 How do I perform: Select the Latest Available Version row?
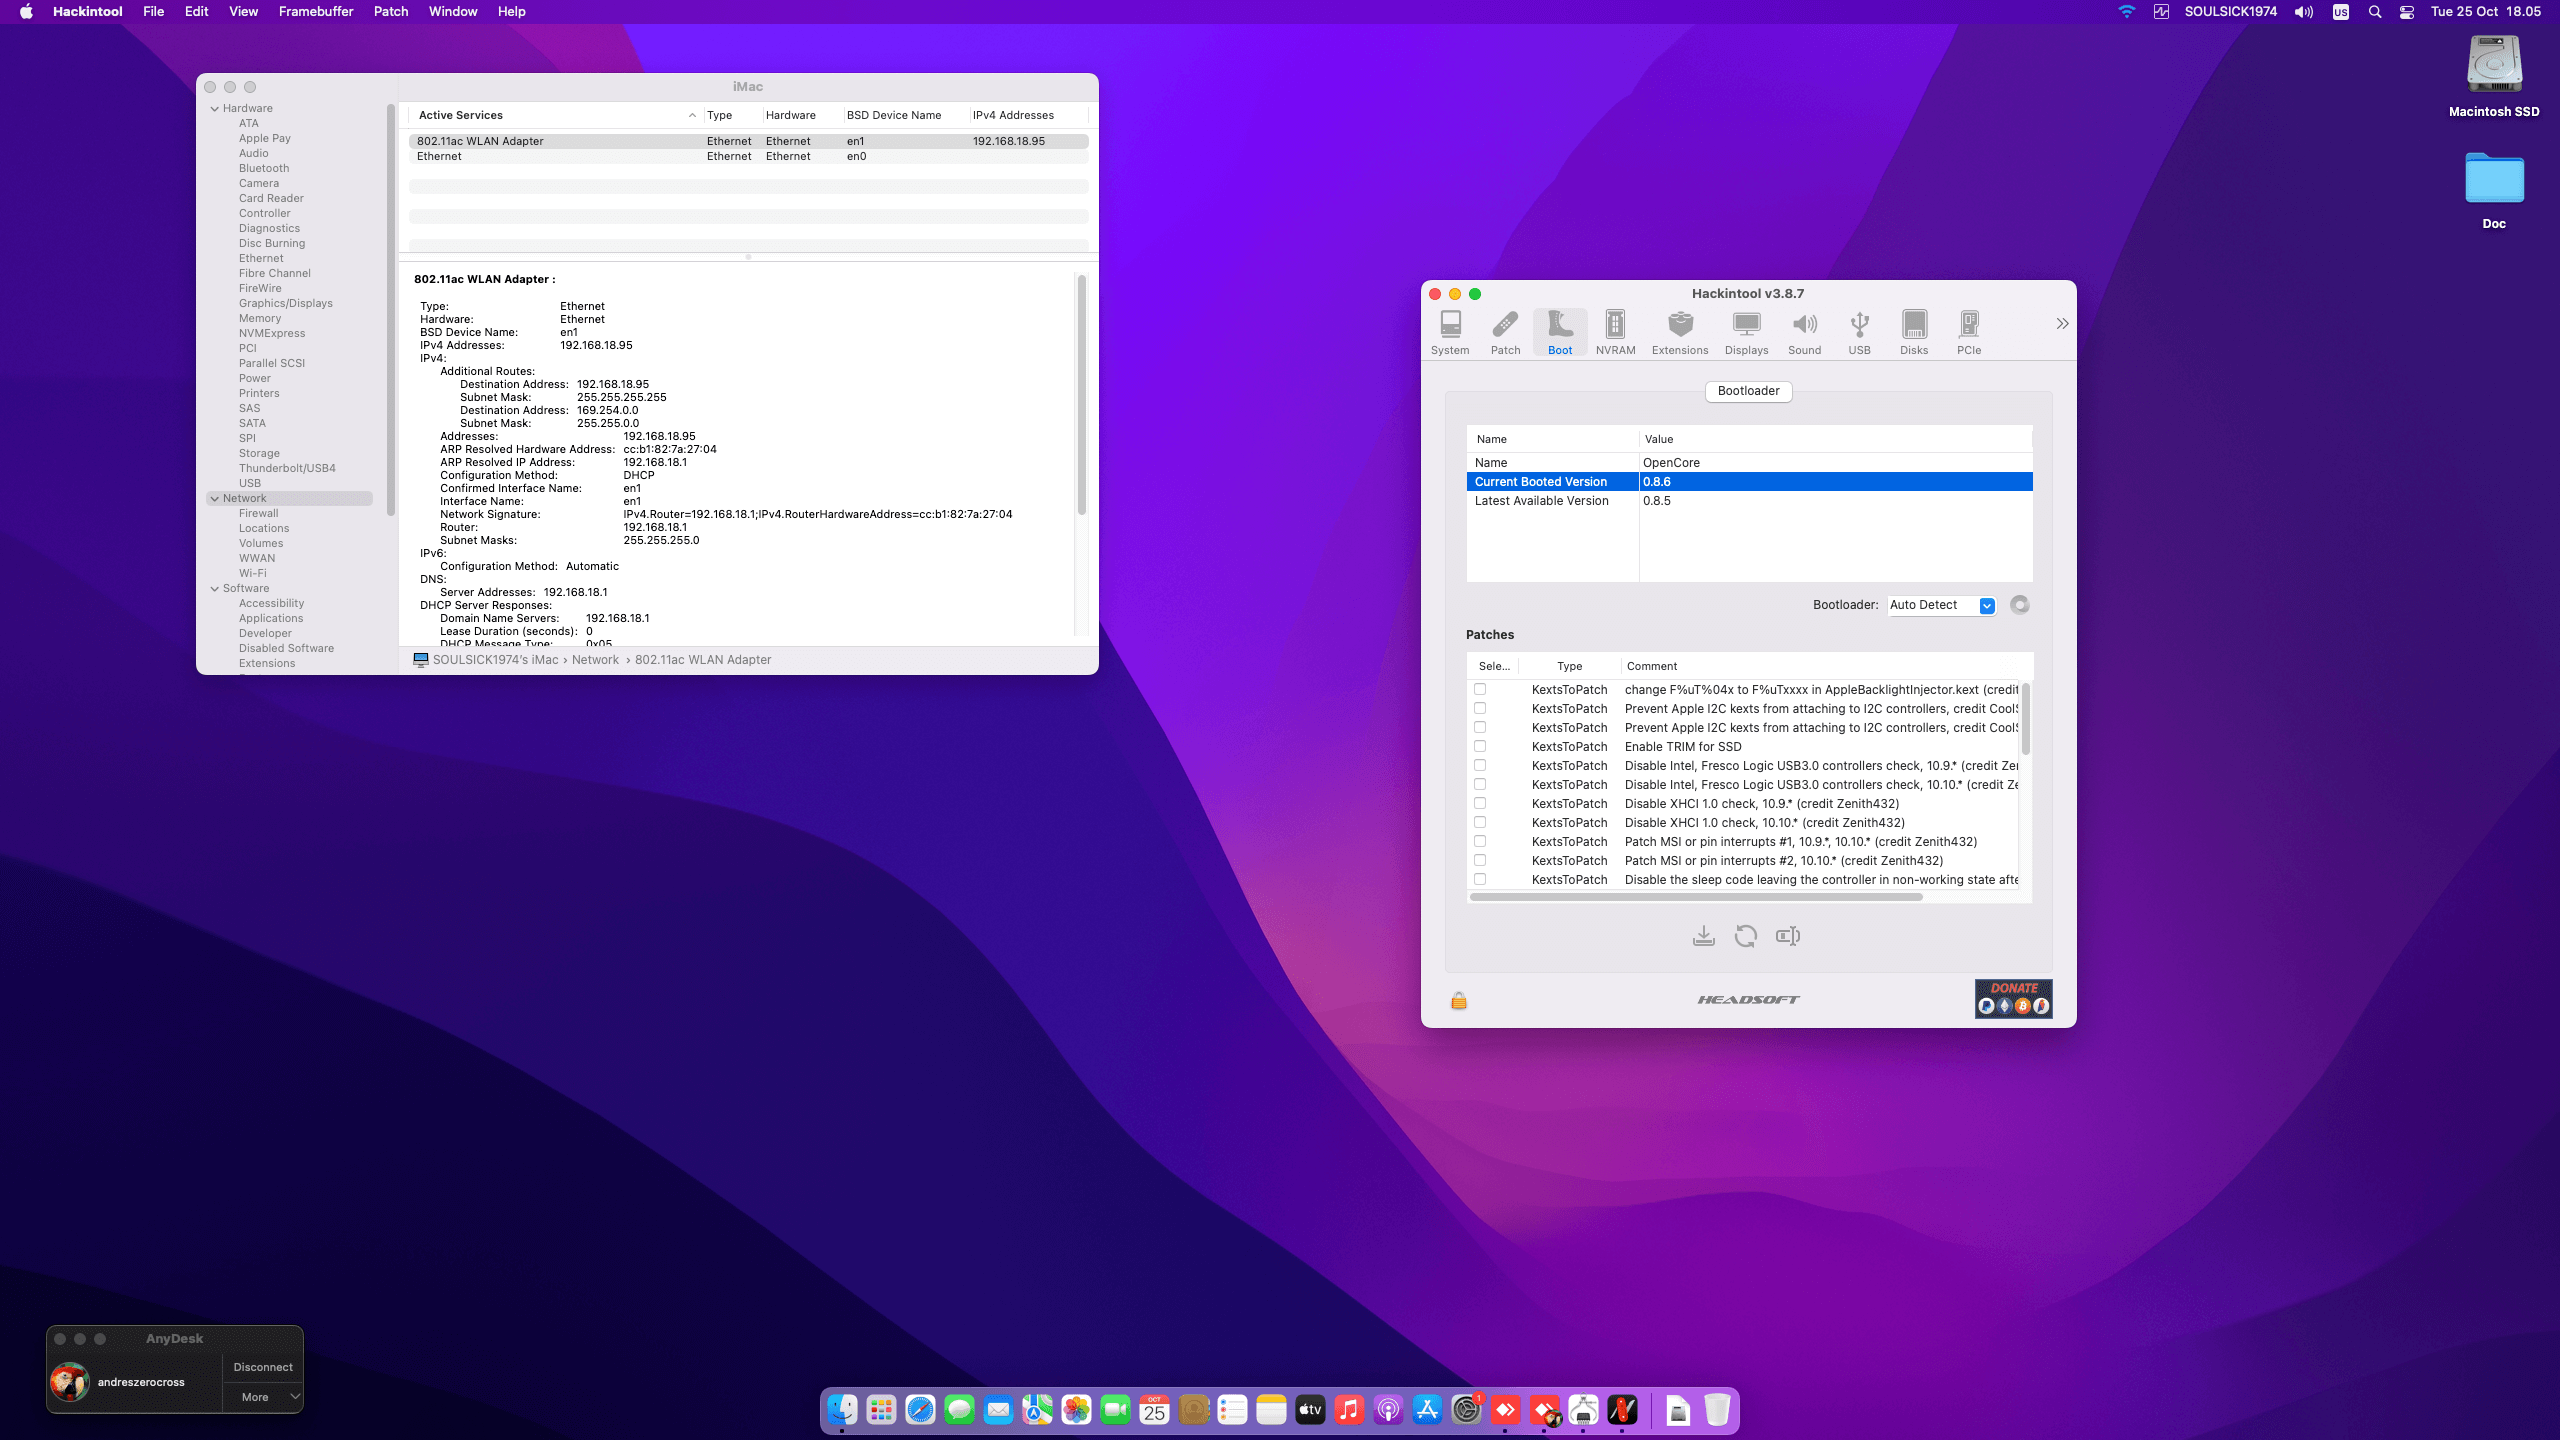(x=1749, y=501)
